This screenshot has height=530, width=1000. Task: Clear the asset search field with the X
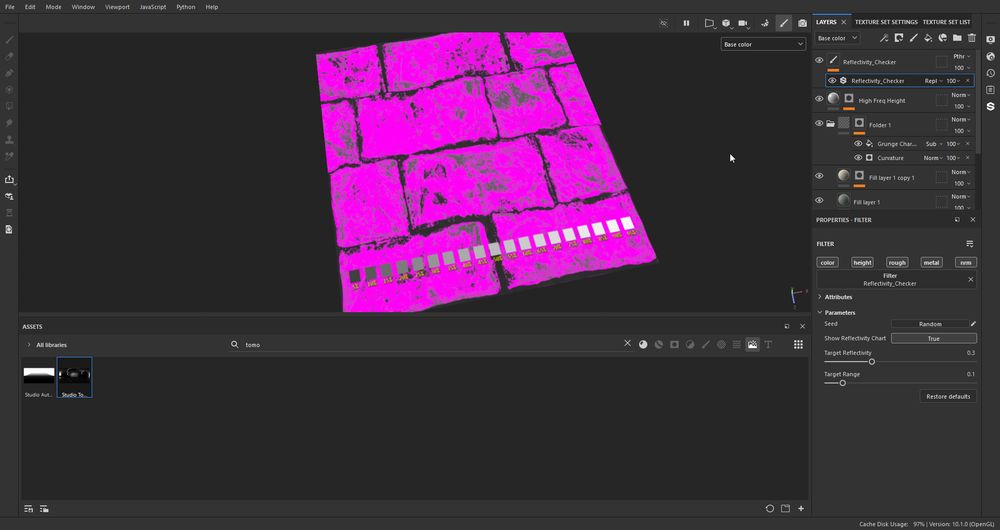tap(628, 344)
